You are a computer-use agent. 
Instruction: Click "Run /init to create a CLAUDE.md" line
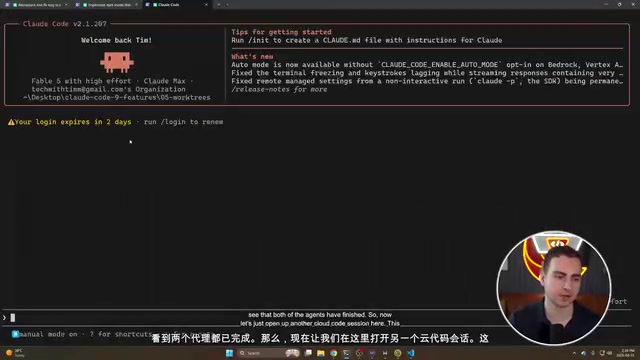[367, 40]
